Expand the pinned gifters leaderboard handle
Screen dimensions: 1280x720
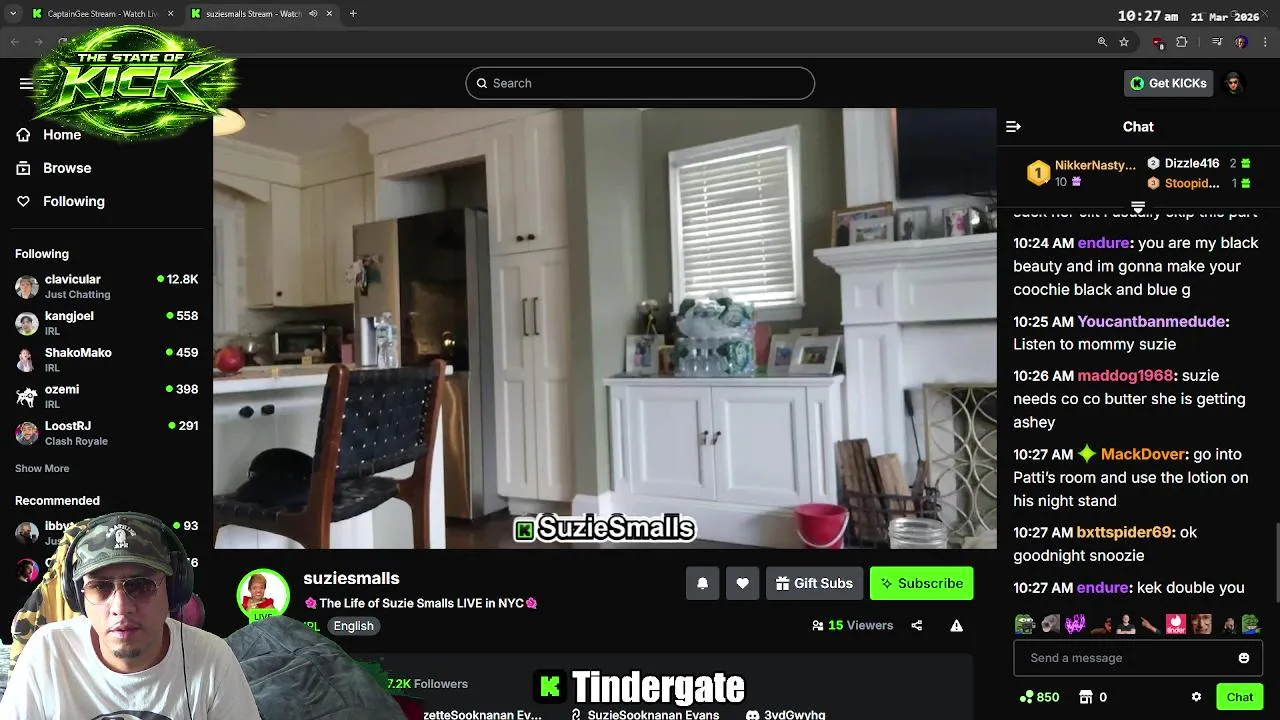click(x=1138, y=207)
